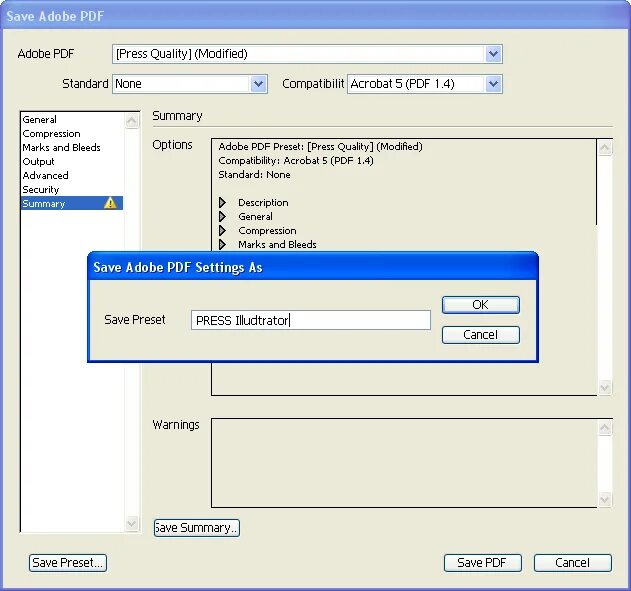Confirm preset name with OK button
631x591 pixels.
coord(480,305)
